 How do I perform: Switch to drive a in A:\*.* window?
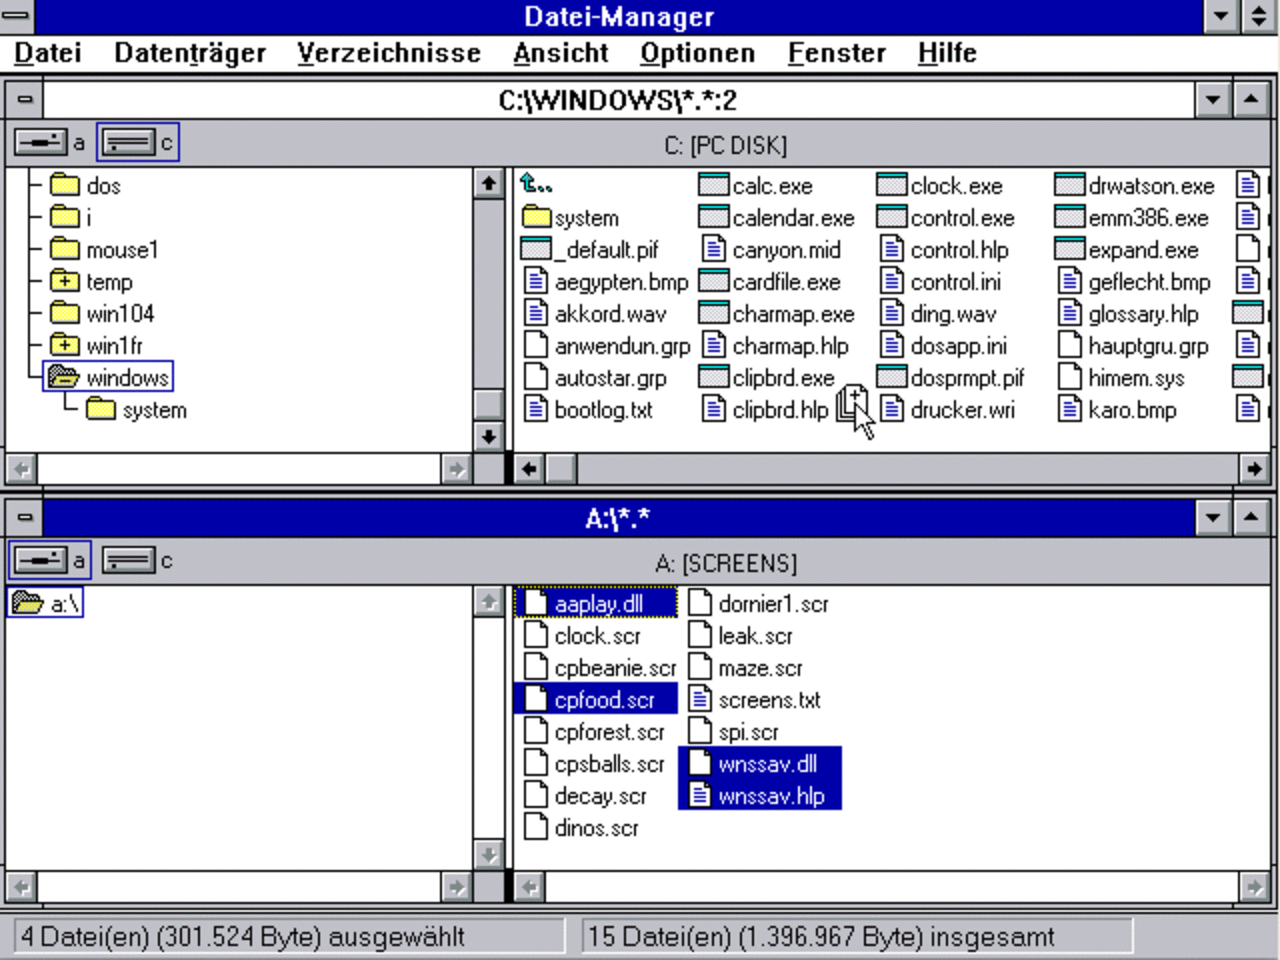[40, 561]
